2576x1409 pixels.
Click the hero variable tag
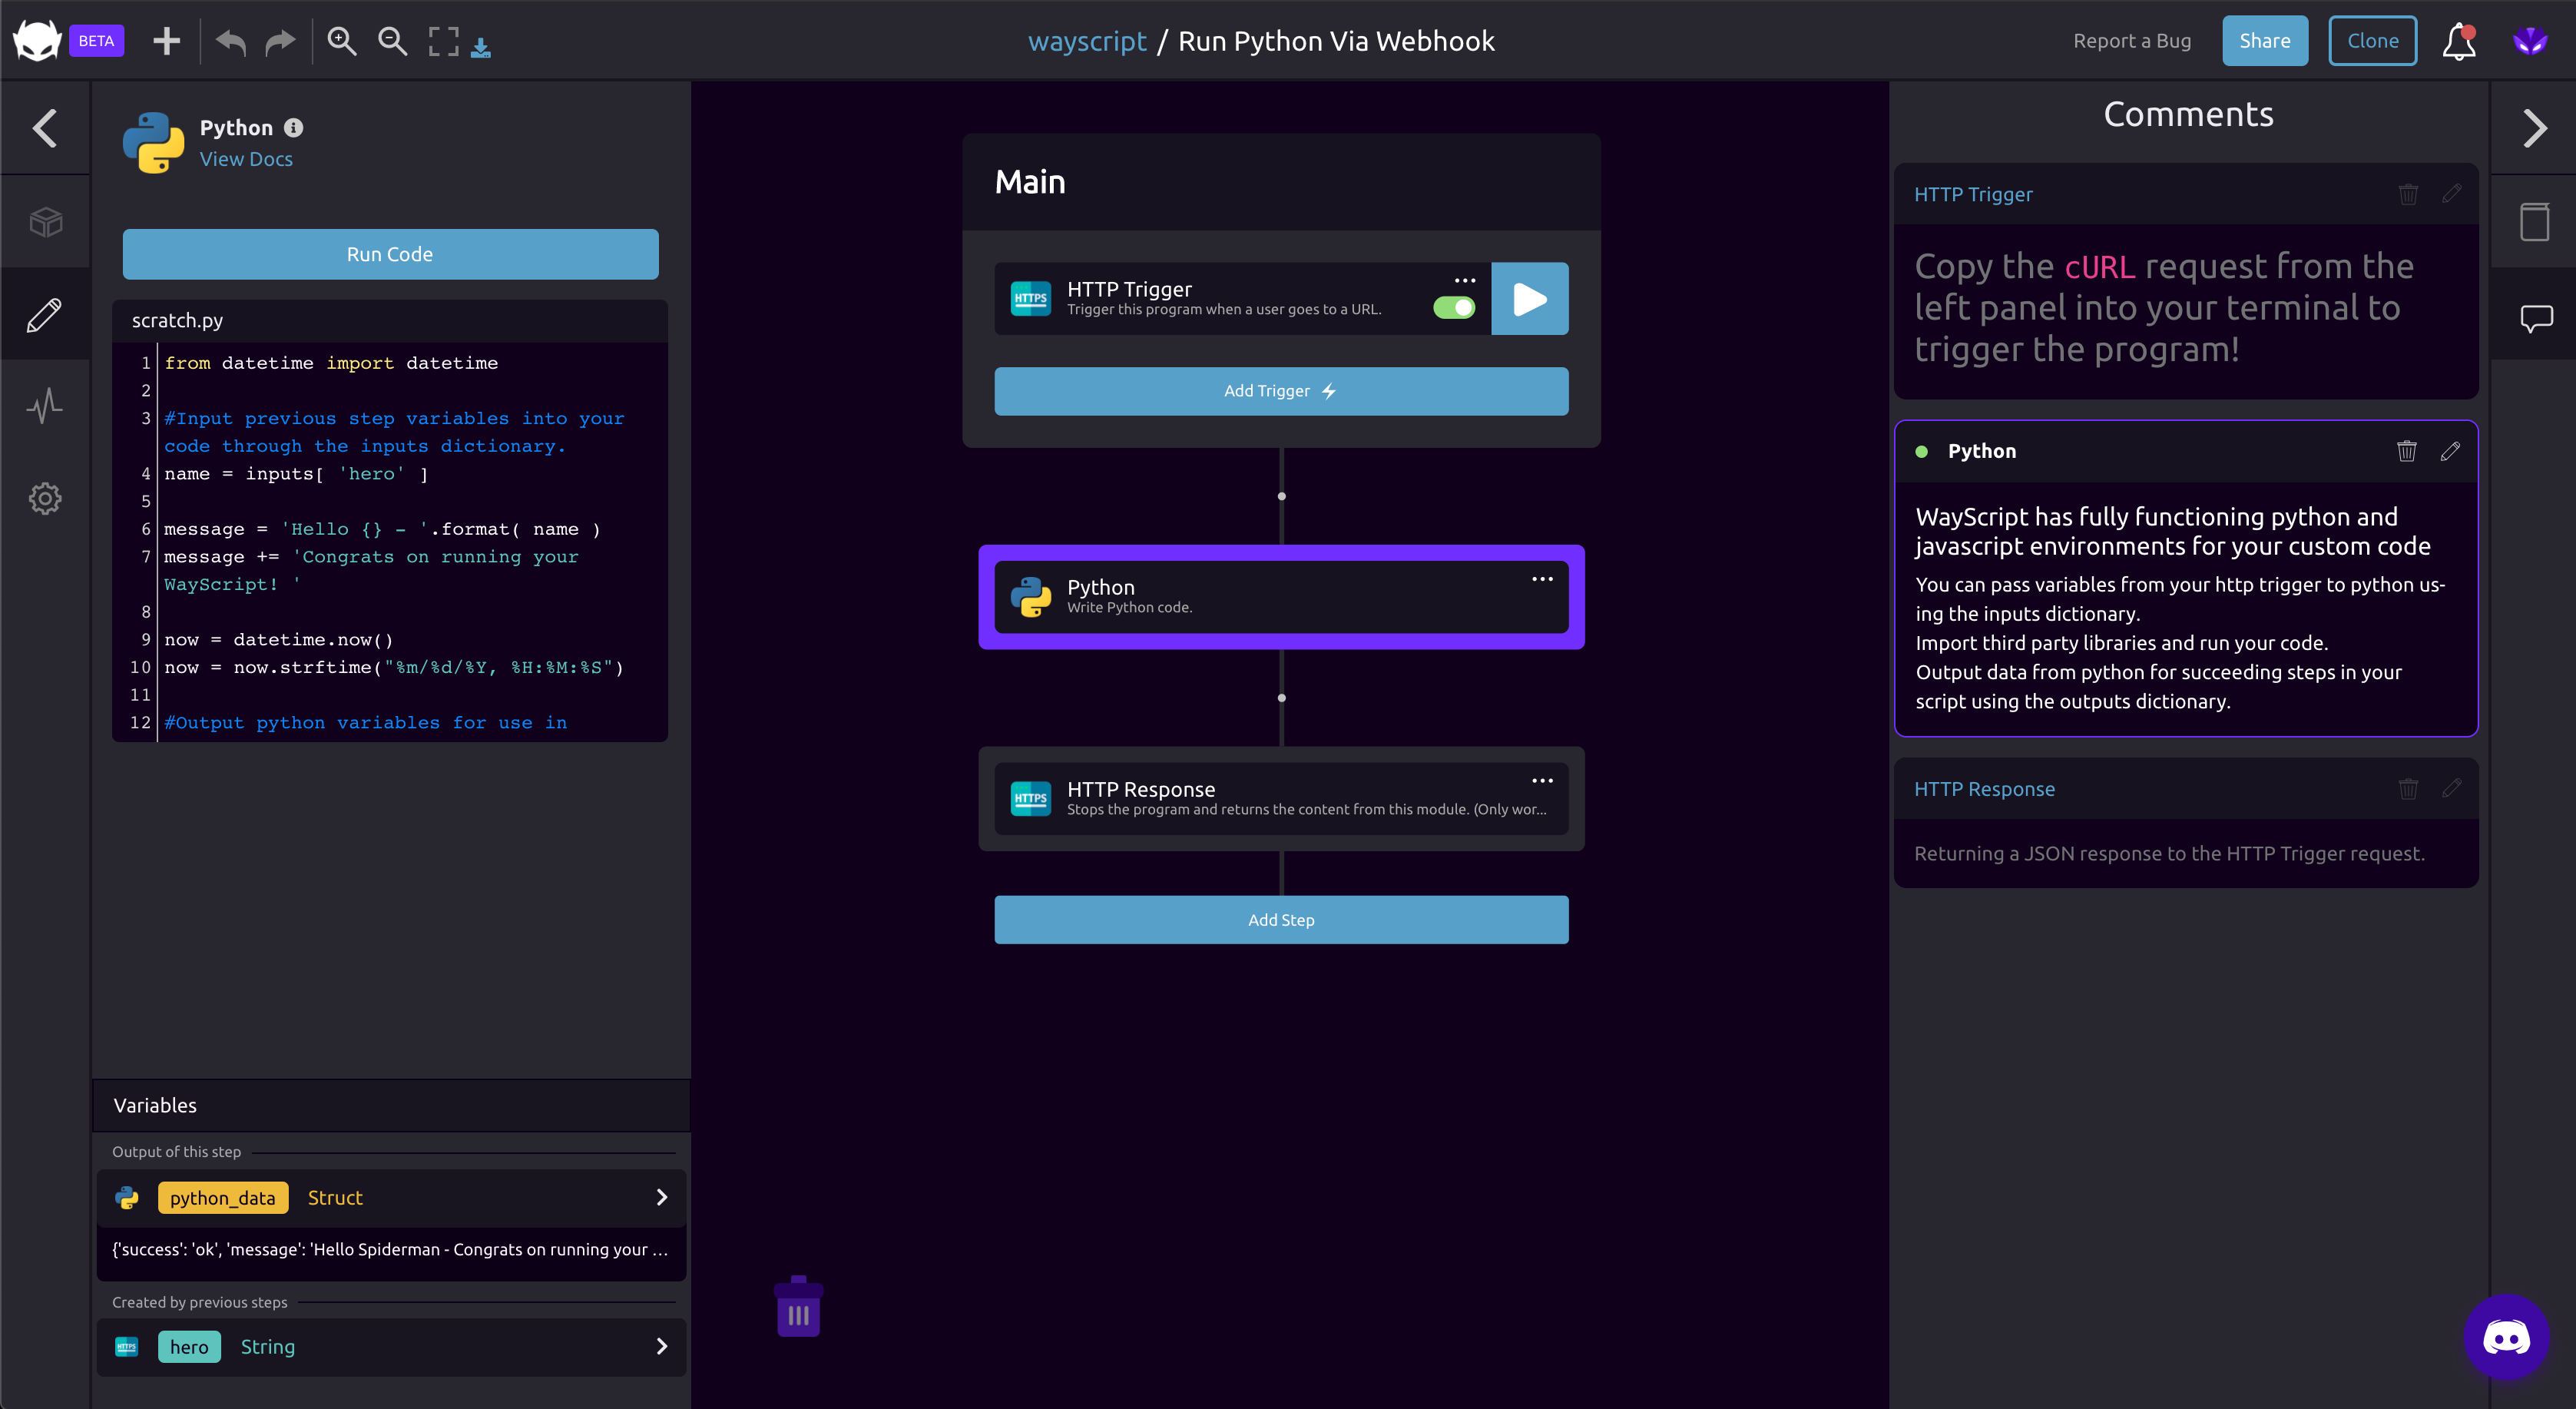tap(189, 1346)
